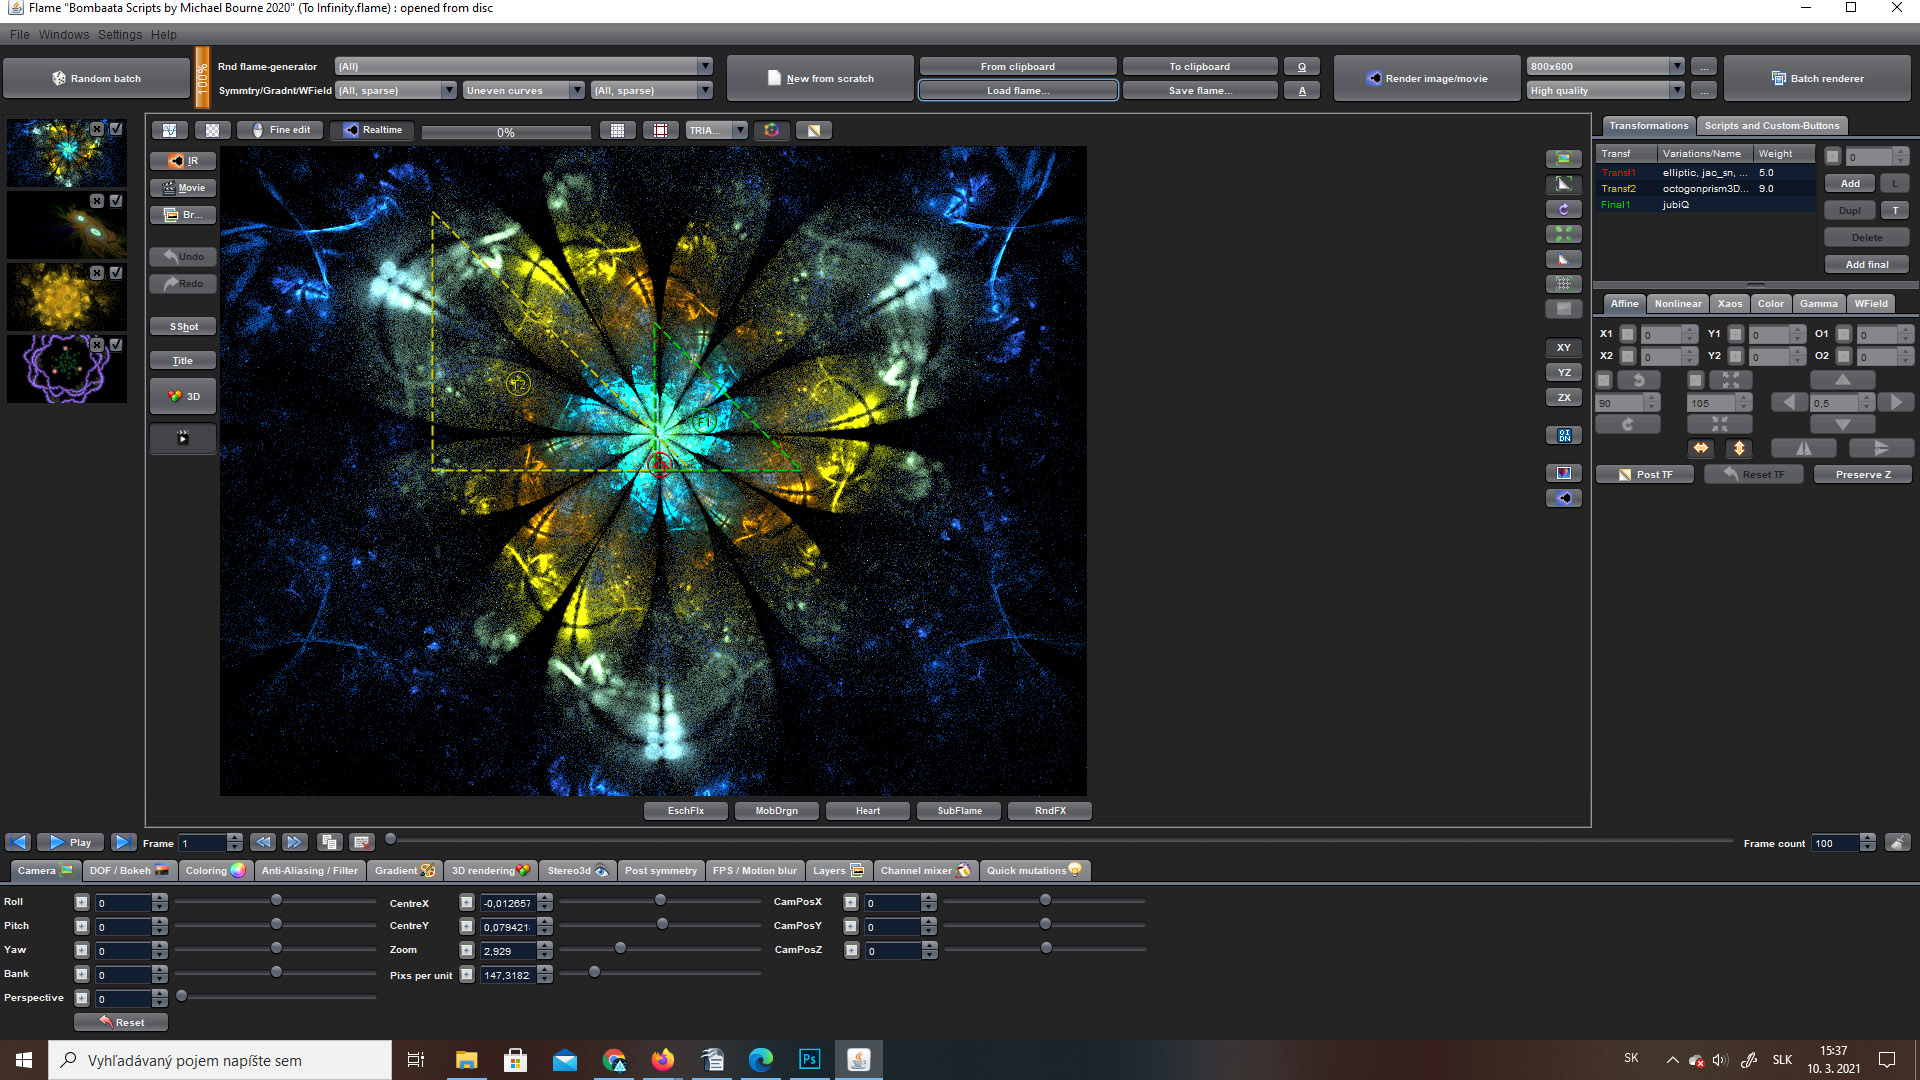Image resolution: width=1920 pixels, height=1080 pixels.
Task: Click the dotted grid icon in right strip
Action: (1564, 284)
